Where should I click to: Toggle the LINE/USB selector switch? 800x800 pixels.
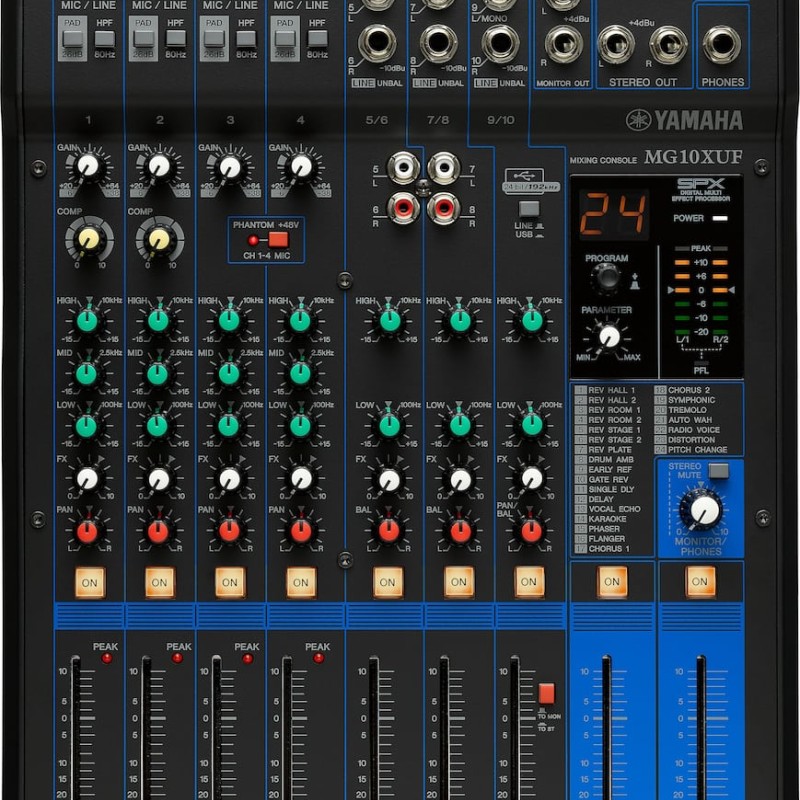pyautogui.click(x=529, y=209)
